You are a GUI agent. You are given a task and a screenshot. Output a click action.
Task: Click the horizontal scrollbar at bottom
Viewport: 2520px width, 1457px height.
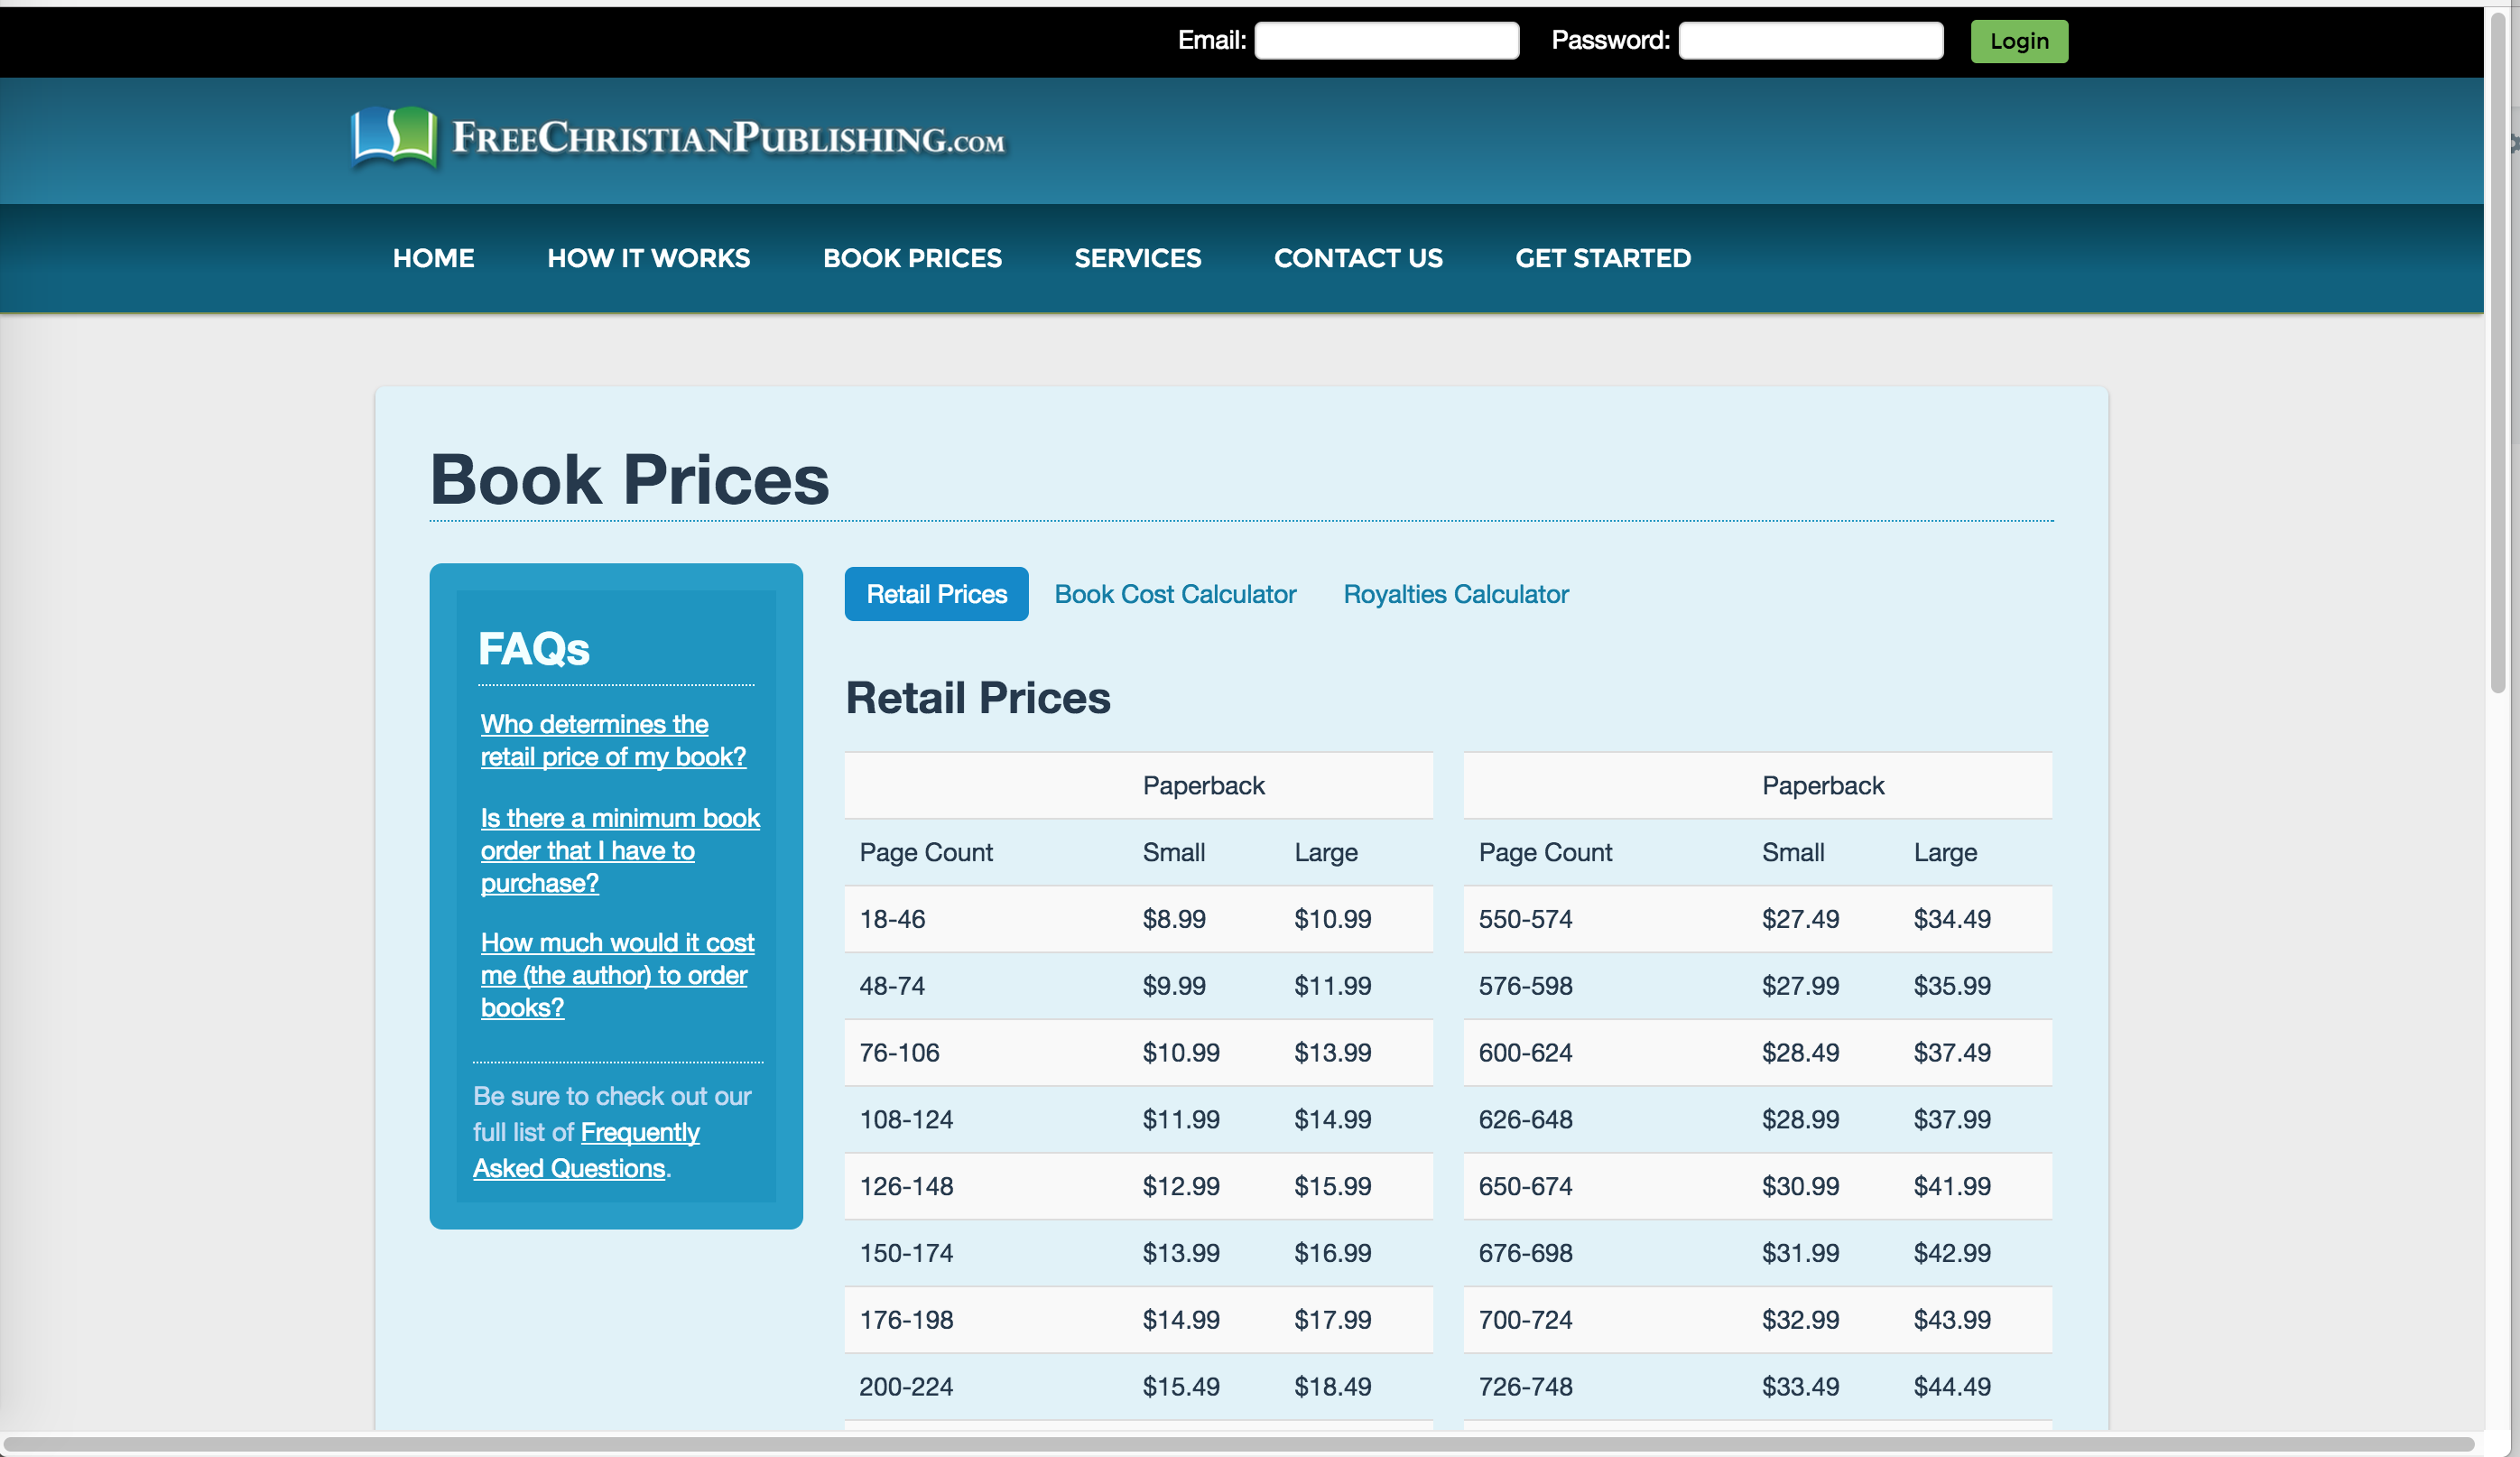[x=1238, y=1444]
